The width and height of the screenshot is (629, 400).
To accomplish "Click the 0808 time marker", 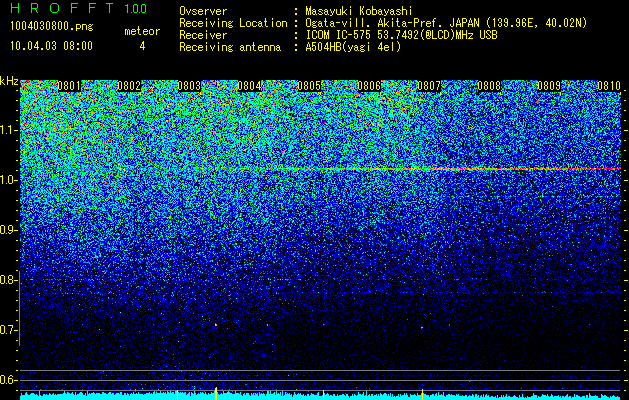I will 489,86.
